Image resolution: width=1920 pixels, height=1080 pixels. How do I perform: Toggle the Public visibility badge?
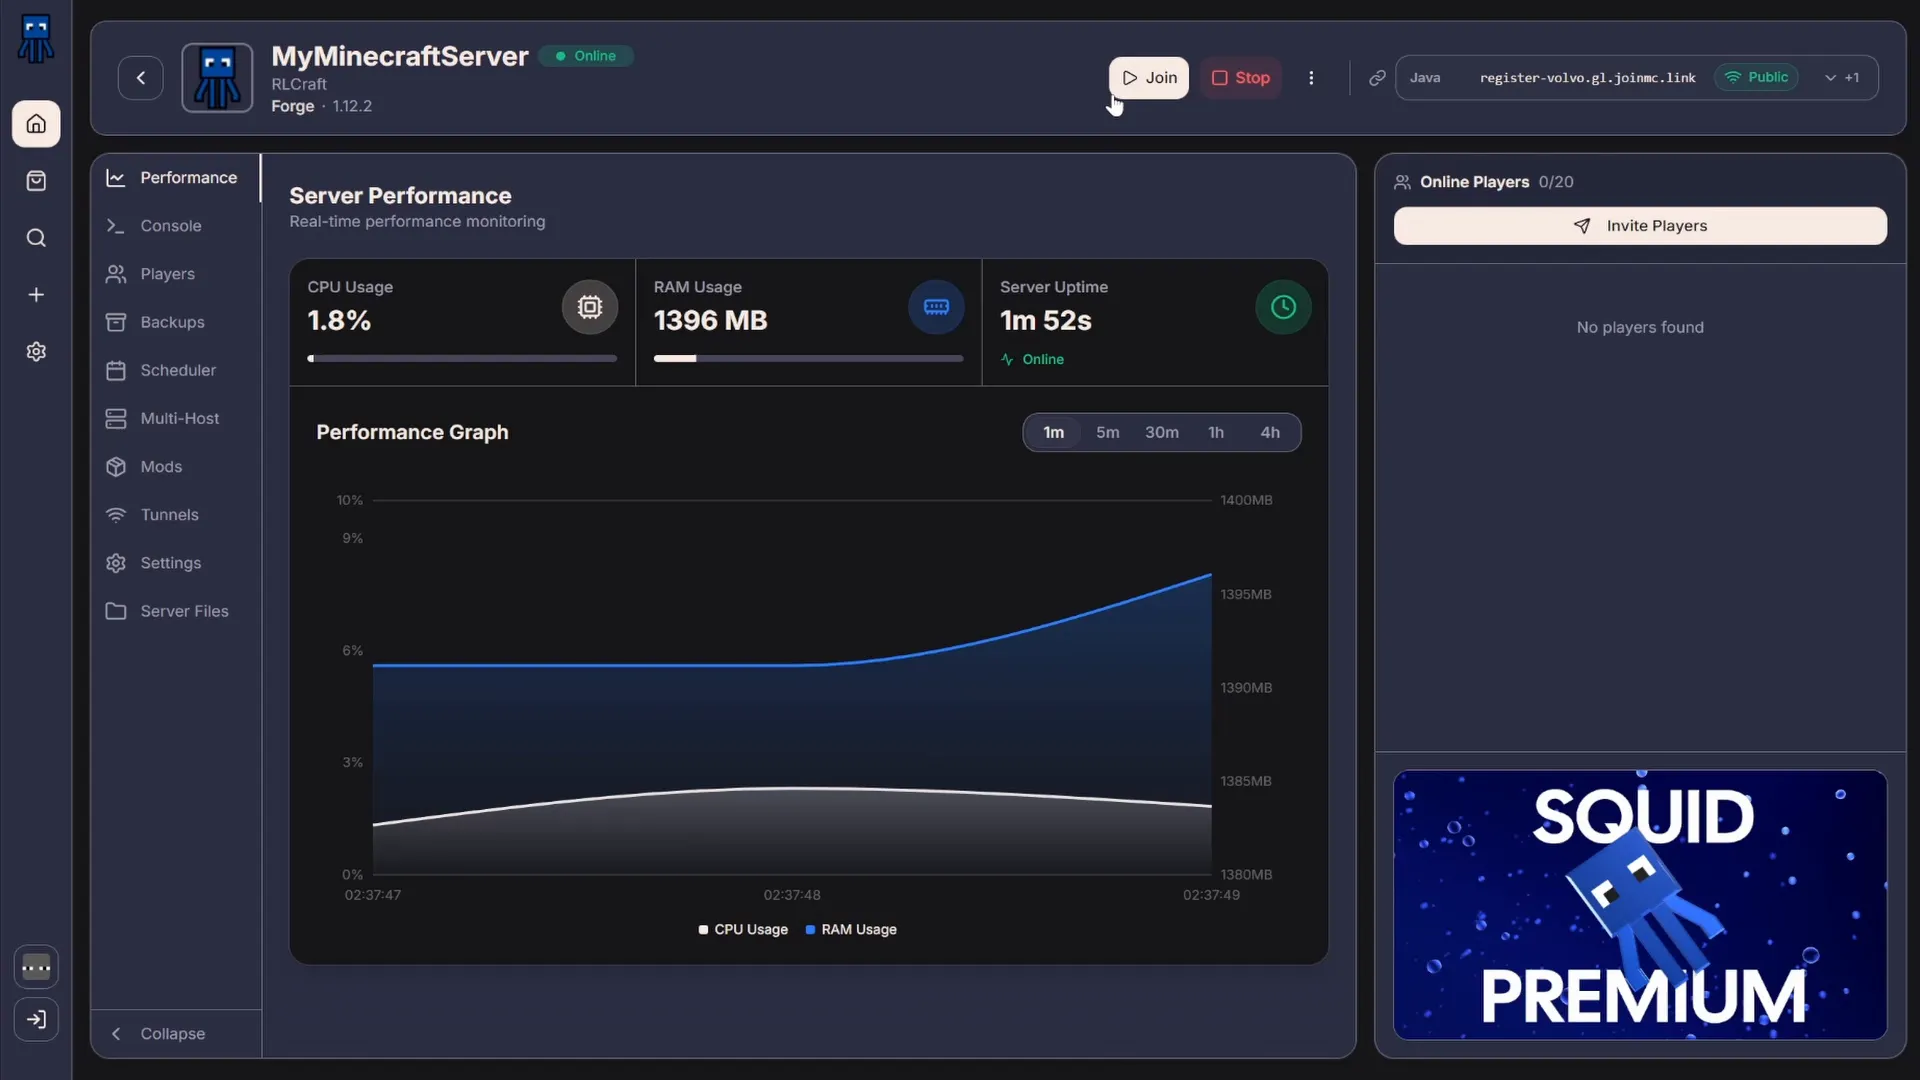(1756, 78)
